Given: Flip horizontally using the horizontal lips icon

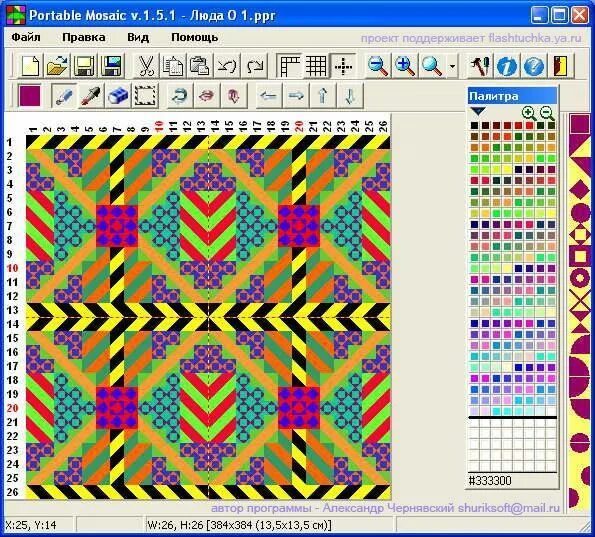Looking at the screenshot, I should pos(207,96).
